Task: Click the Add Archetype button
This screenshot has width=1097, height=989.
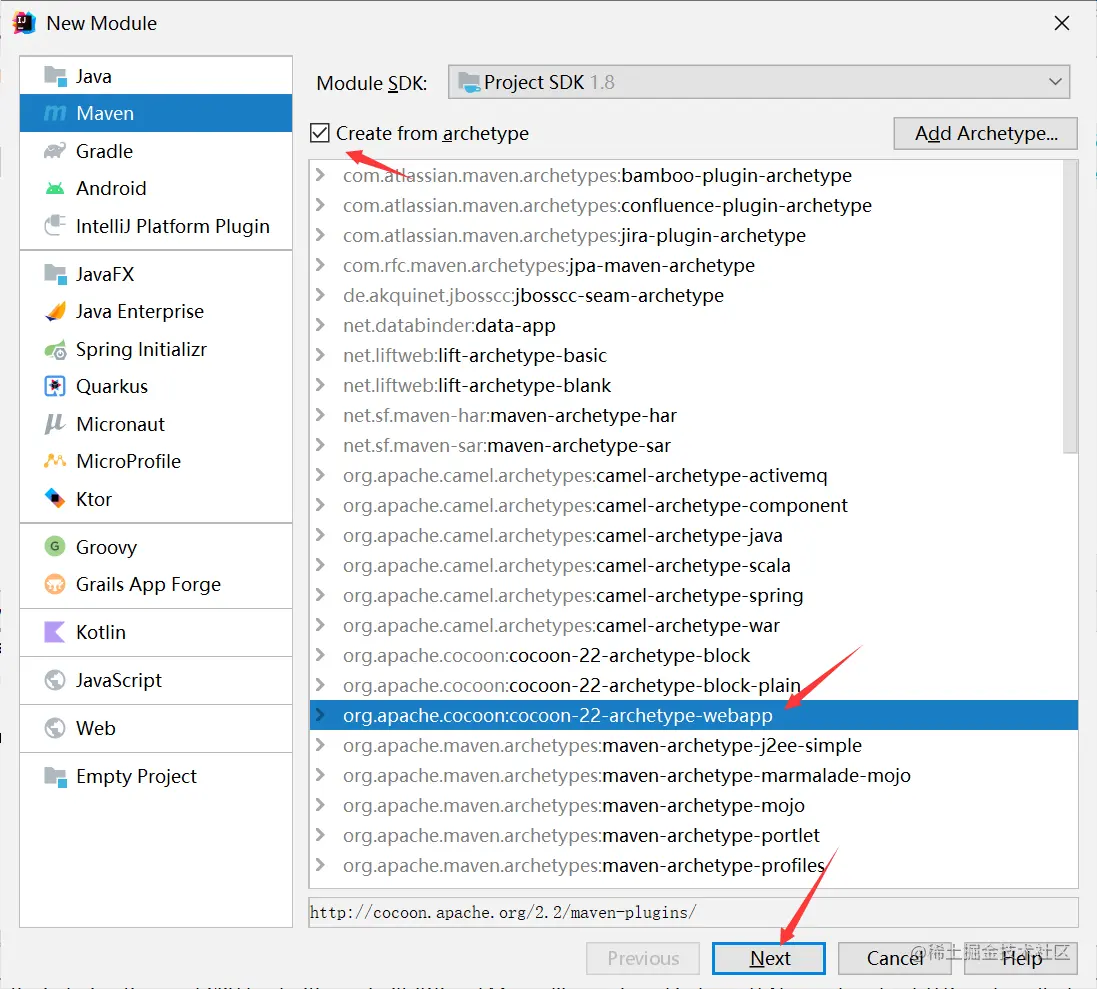Action: click(x=985, y=133)
